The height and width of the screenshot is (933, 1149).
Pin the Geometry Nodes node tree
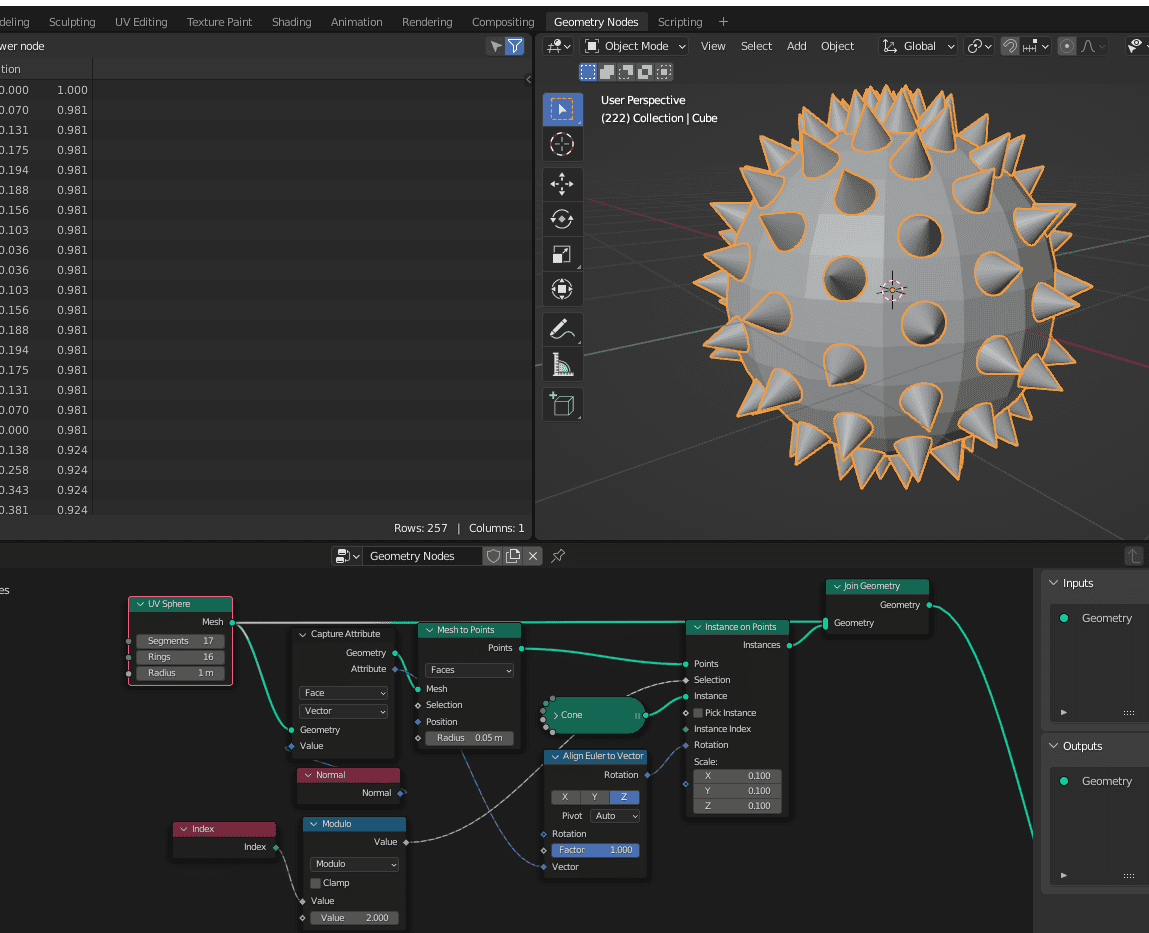tap(558, 556)
